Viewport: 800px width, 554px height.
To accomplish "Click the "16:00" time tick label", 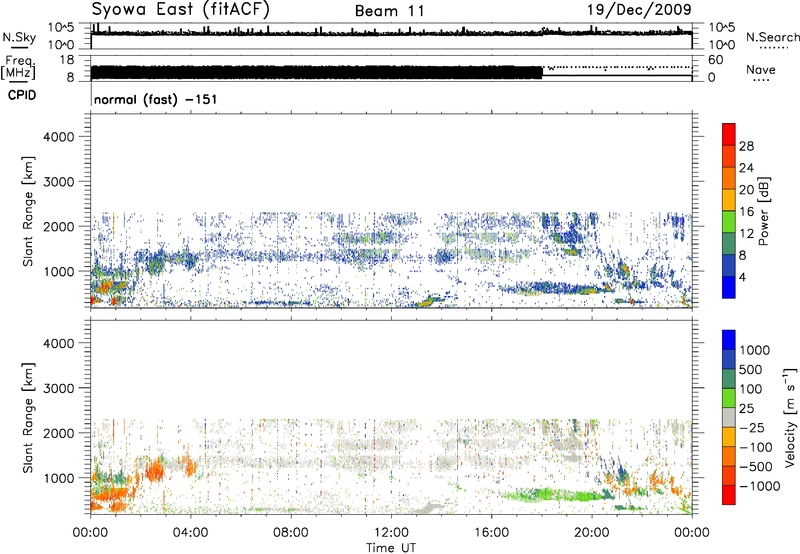I will [x=491, y=533].
